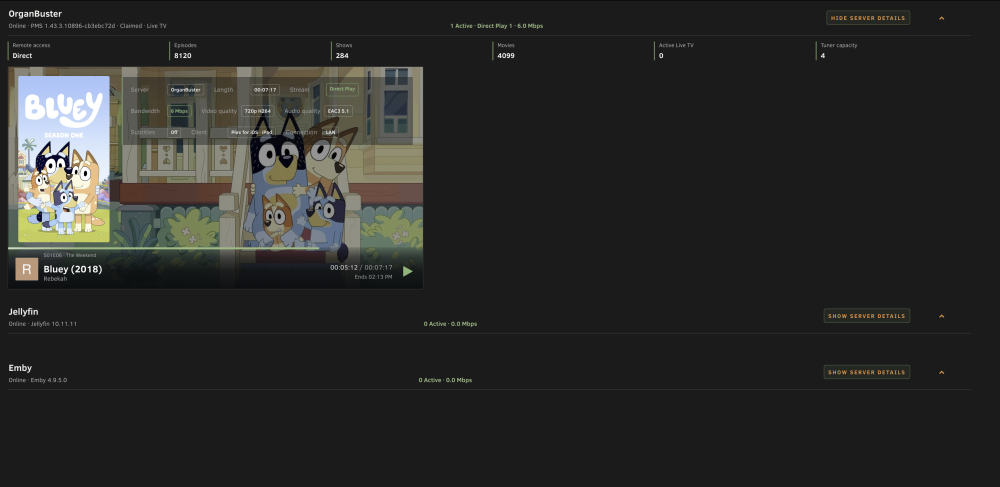Click 'Online · Emby 4.9.5.0' version text

[x=38, y=380]
